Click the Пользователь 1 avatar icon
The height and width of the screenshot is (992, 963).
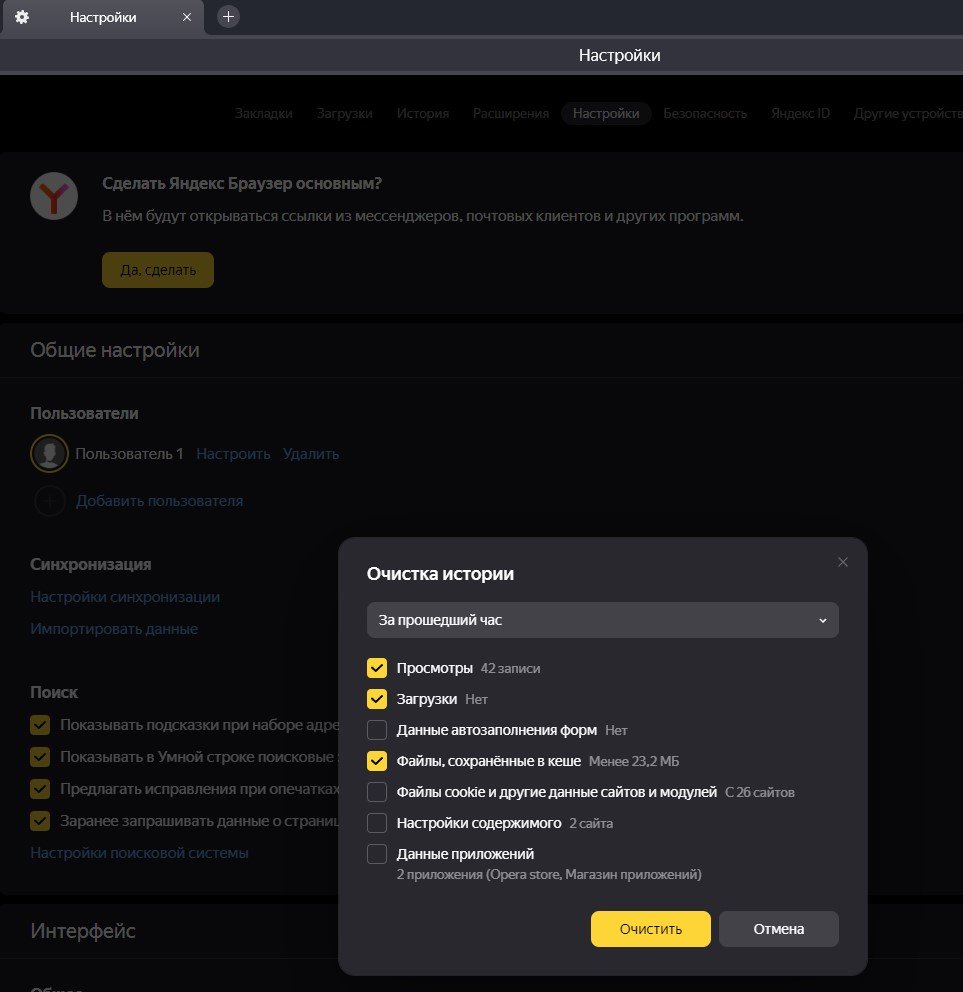pos(49,454)
